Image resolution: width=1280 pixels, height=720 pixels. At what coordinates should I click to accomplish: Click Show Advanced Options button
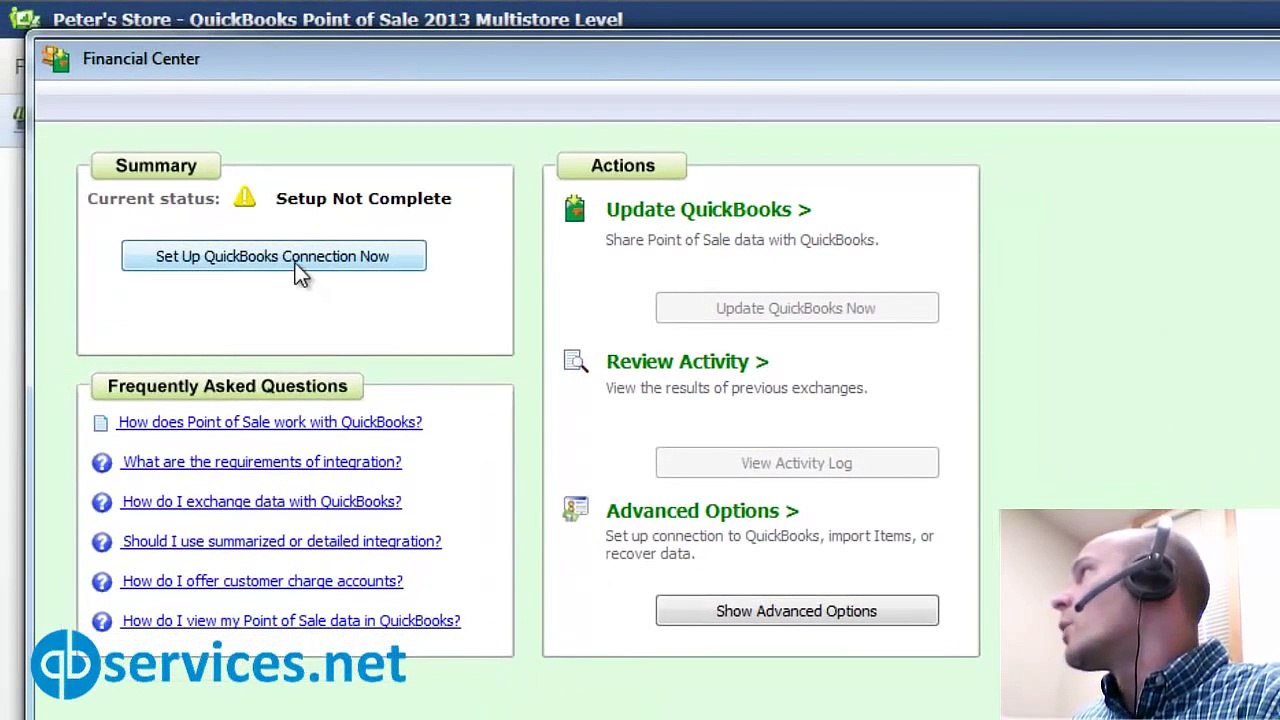tap(796, 611)
